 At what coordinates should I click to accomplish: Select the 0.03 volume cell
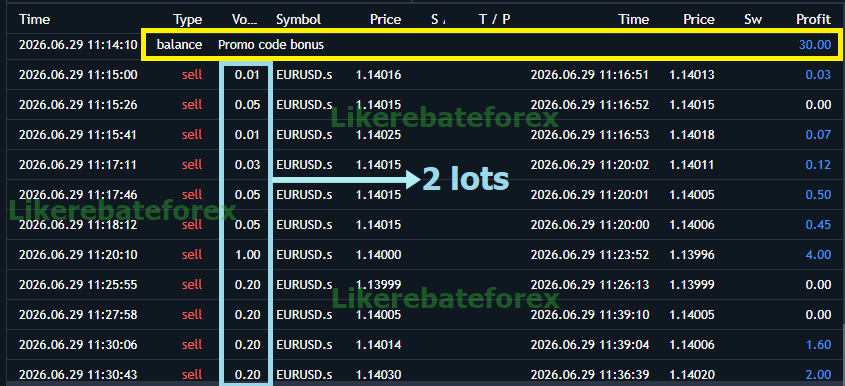pos(247,164)
